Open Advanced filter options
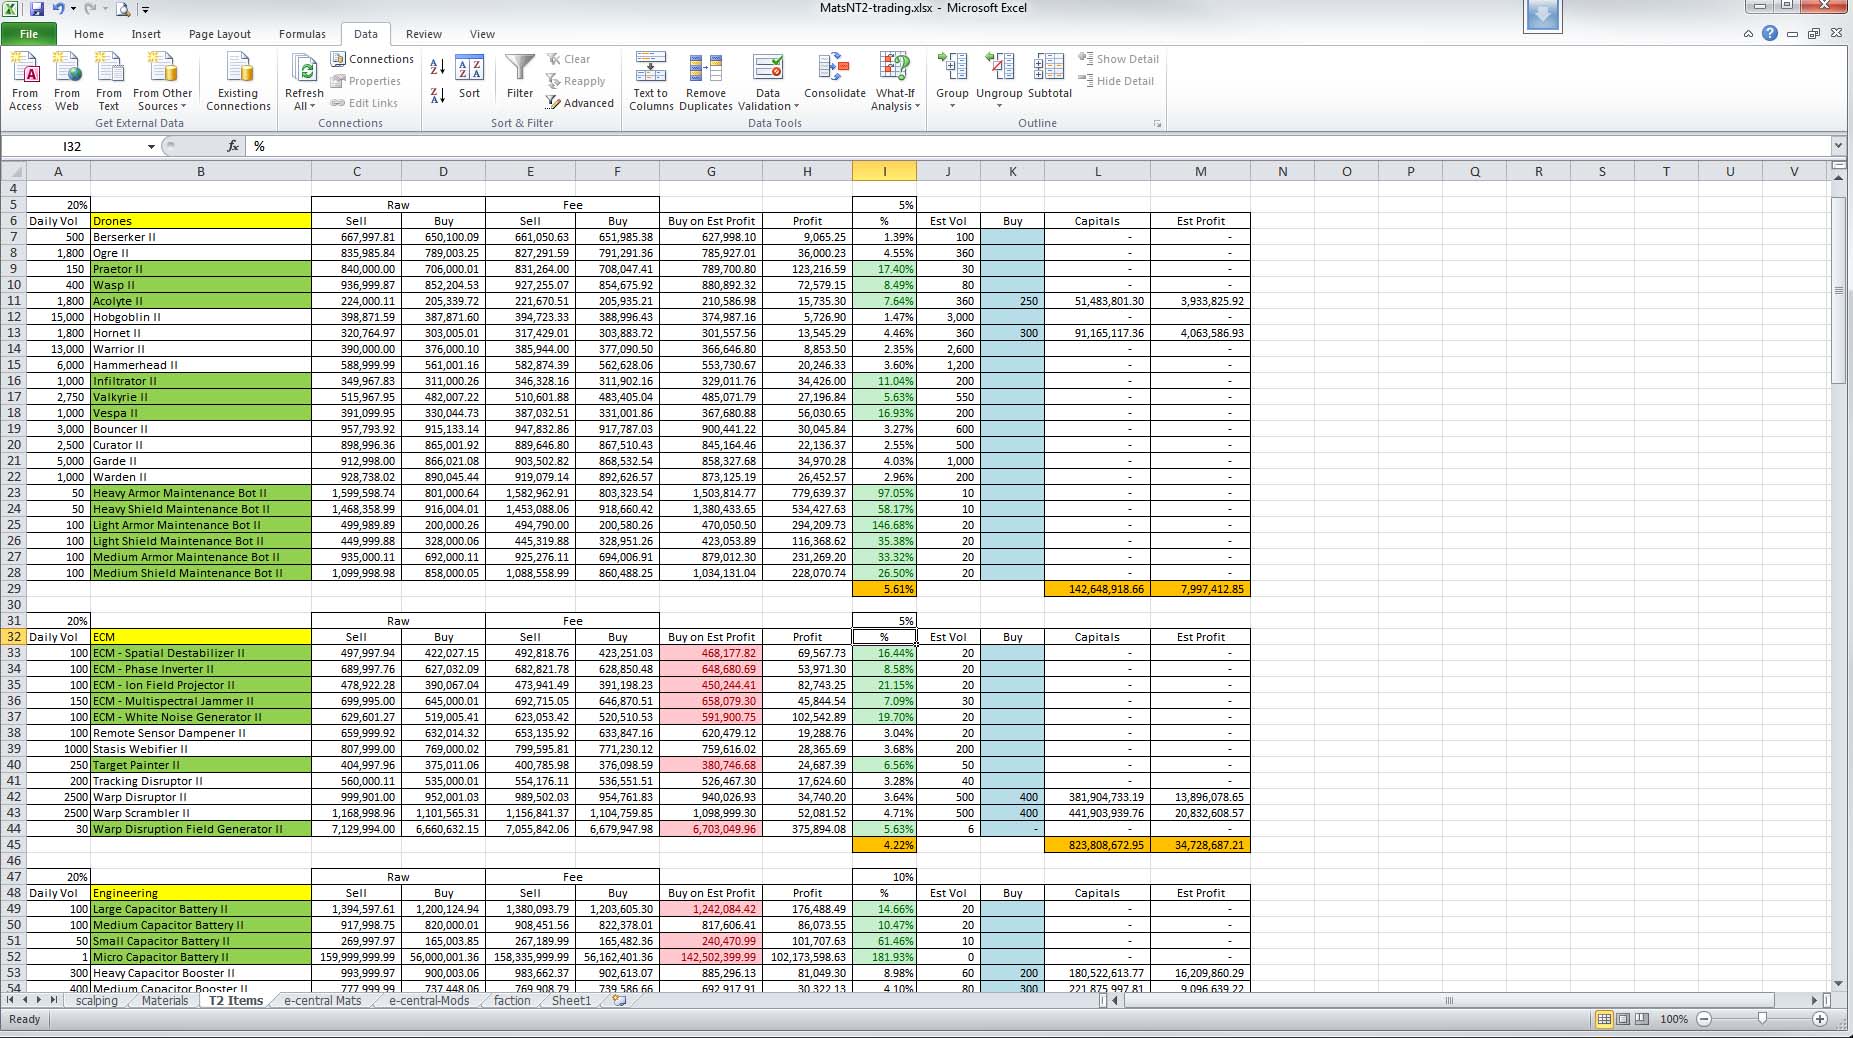 click(580, 103)
